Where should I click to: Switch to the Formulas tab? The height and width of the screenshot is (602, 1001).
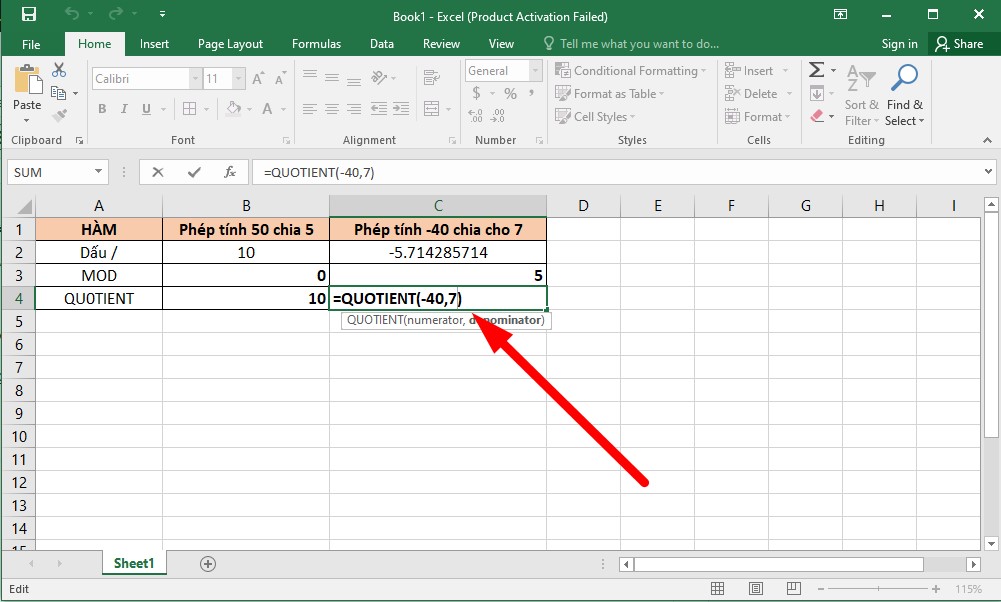pos(316,43)
